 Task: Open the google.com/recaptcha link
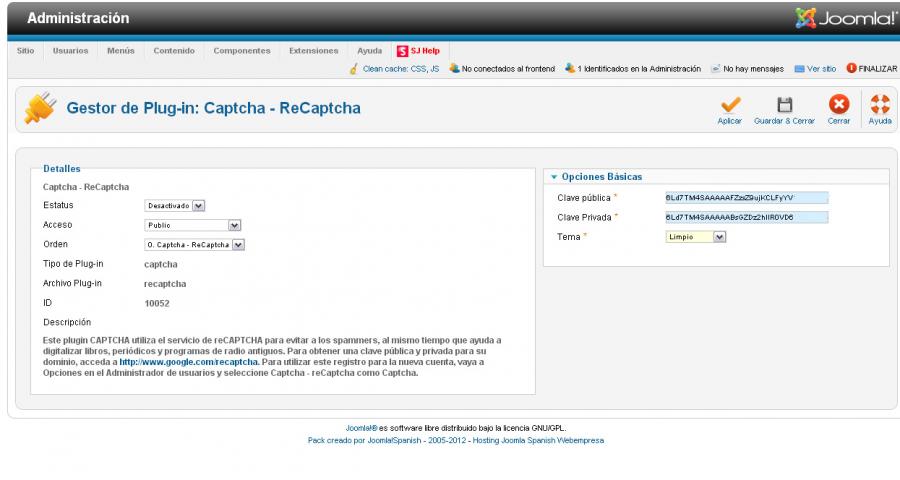coord(189,362)
